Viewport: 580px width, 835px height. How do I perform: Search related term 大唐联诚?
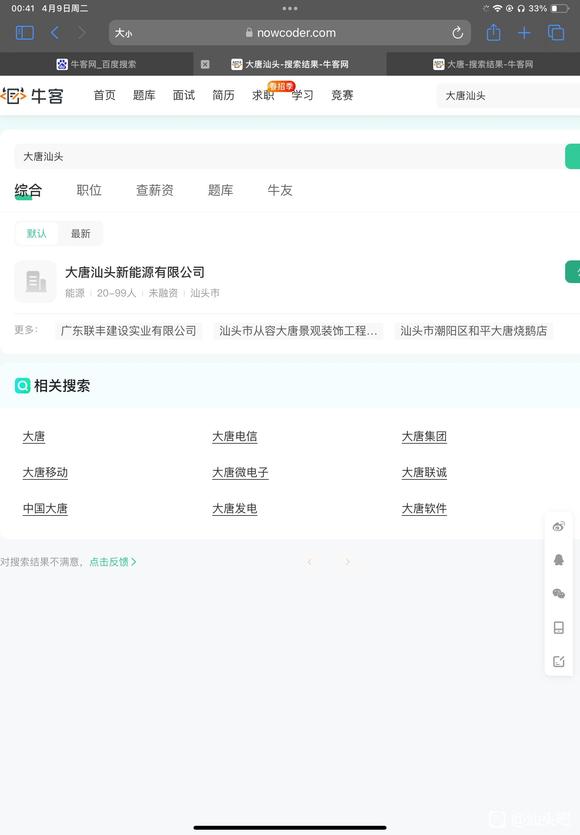(424, 472)
